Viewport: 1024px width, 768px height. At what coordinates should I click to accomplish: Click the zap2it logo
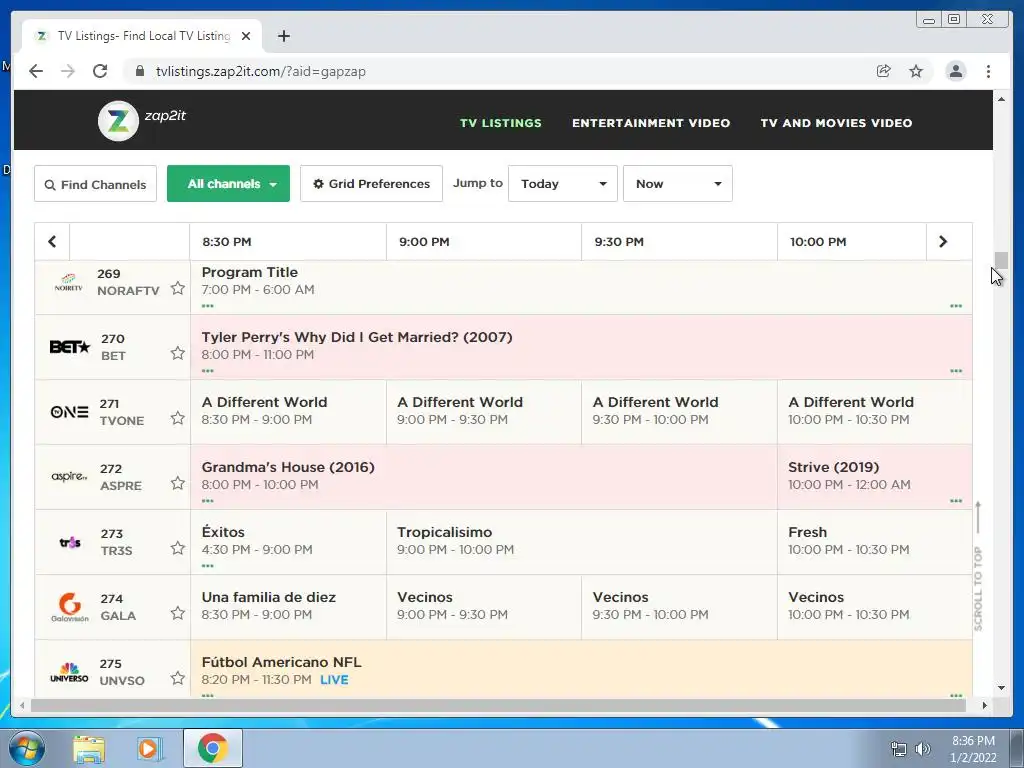point(142,120)
